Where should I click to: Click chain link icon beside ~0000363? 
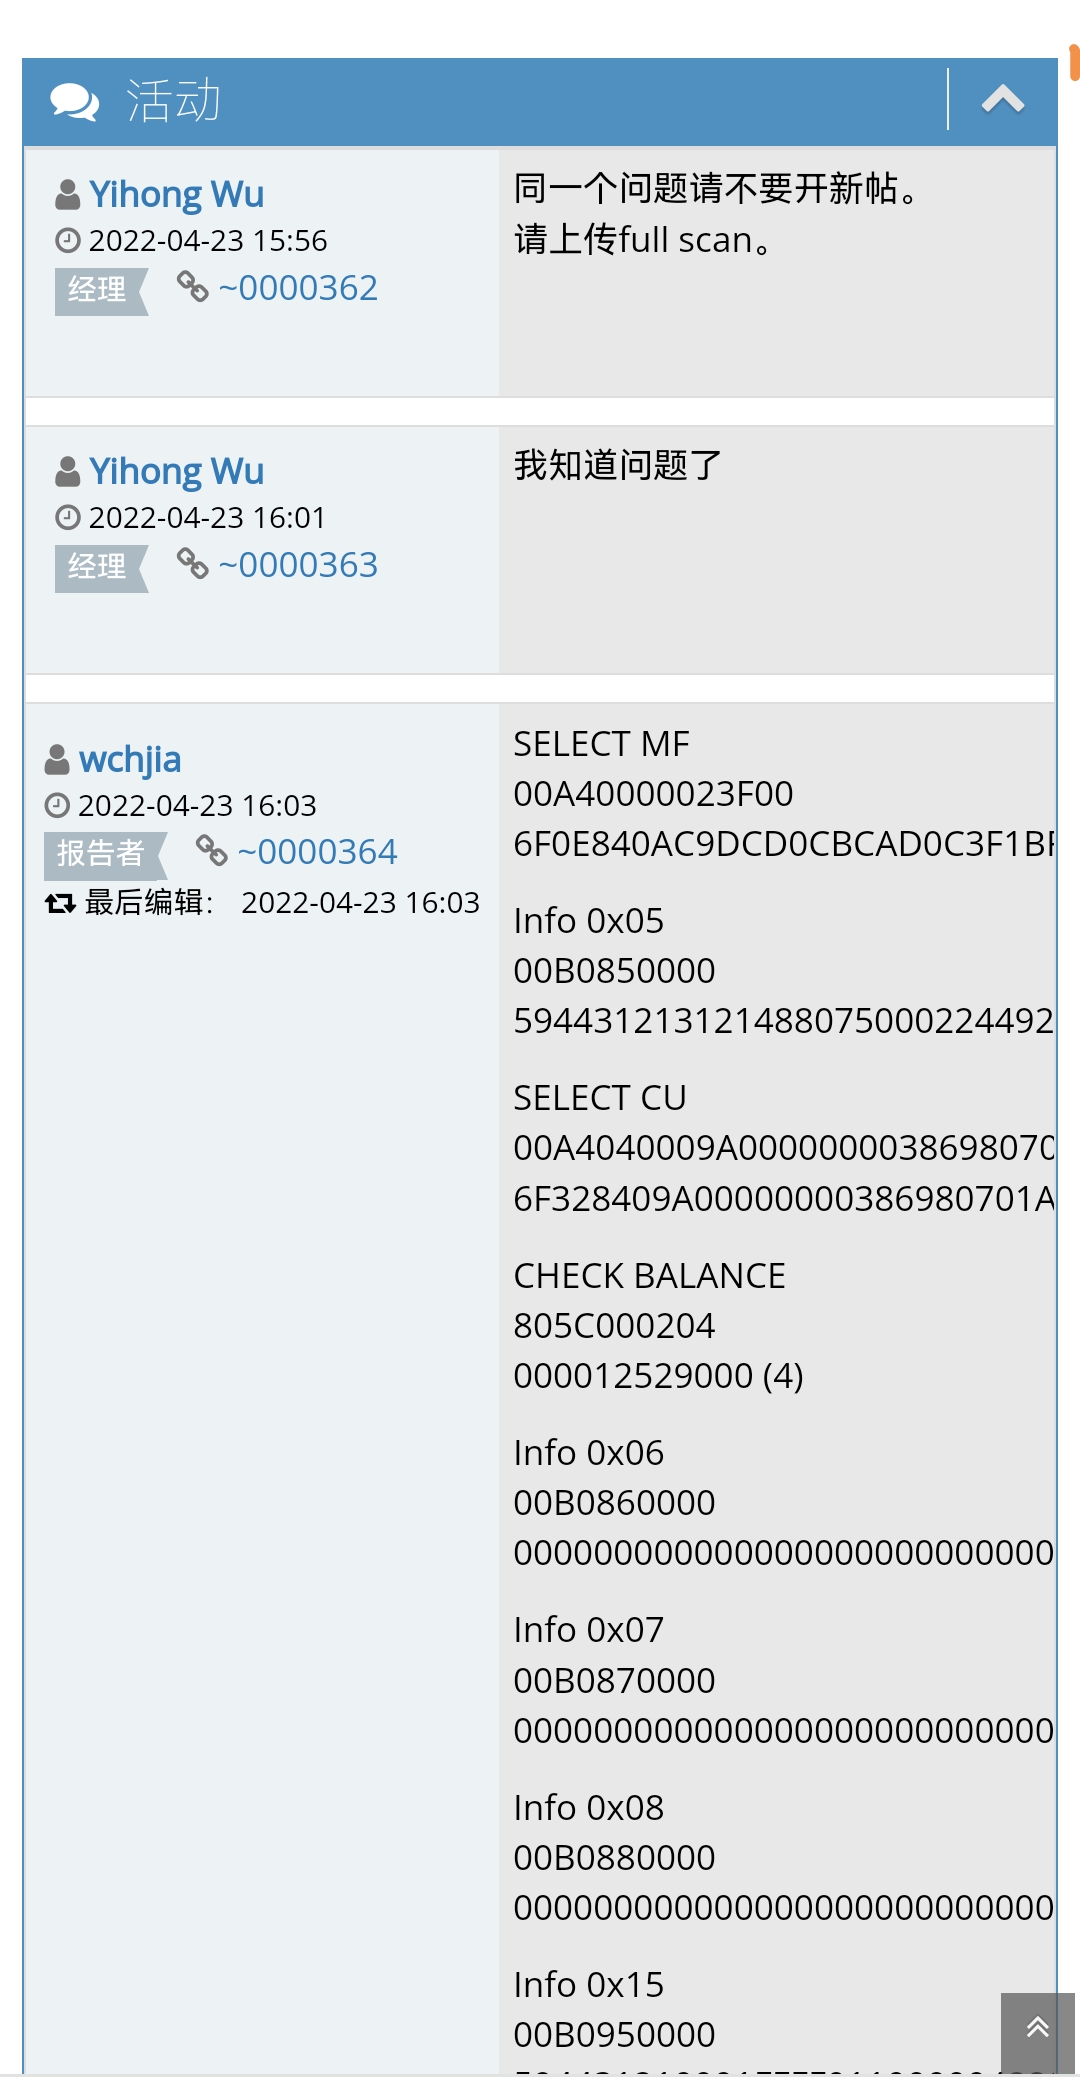(192, 563)
